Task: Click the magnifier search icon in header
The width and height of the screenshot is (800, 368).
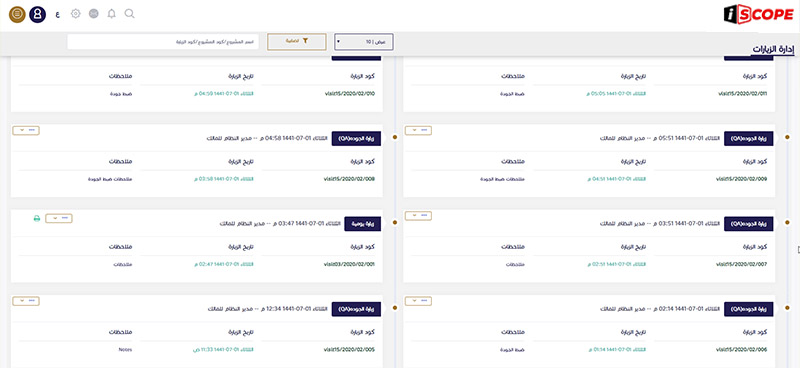Action: coord(130,14)
